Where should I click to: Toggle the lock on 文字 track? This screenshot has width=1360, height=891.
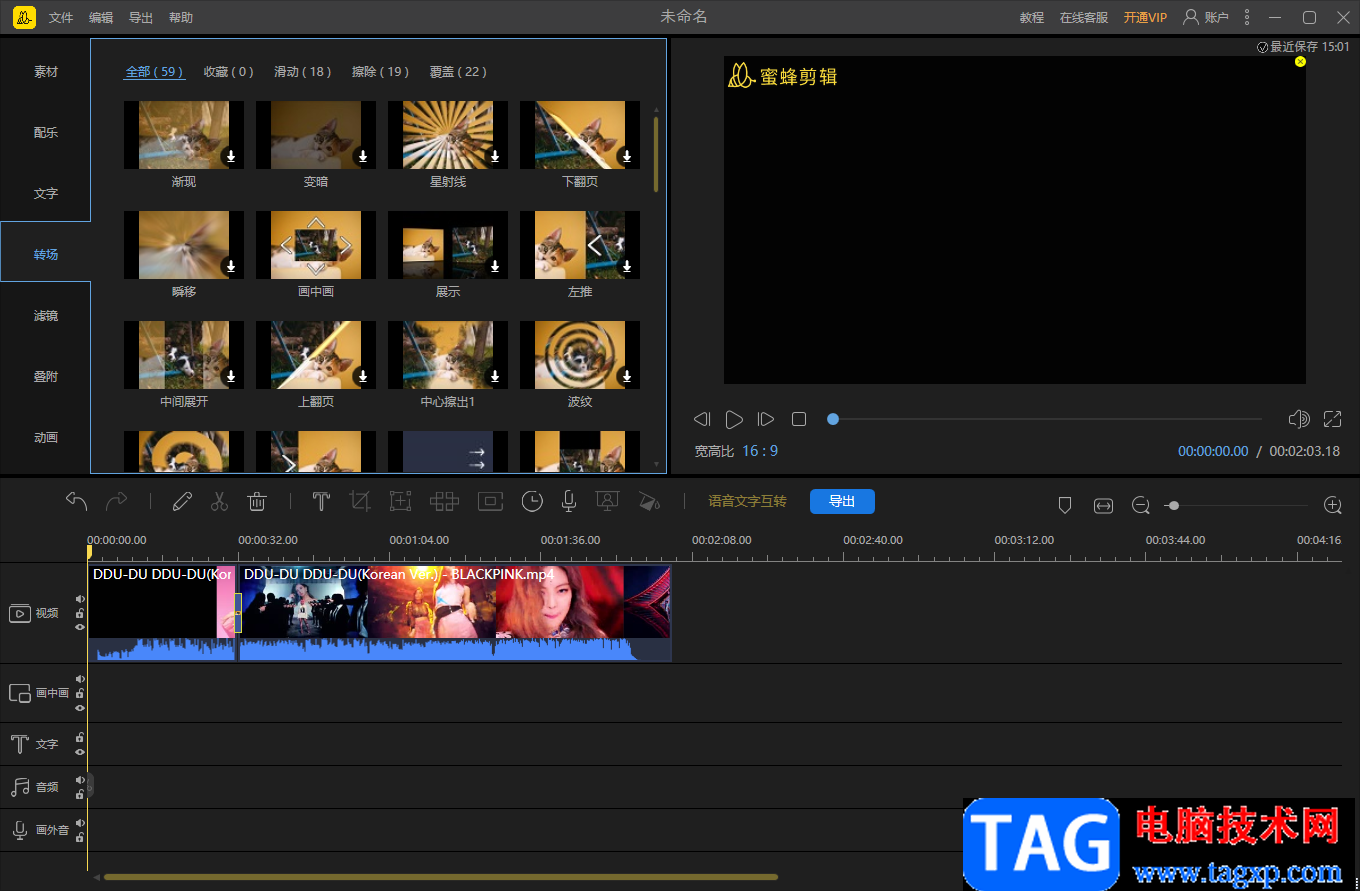click(80, 737)
